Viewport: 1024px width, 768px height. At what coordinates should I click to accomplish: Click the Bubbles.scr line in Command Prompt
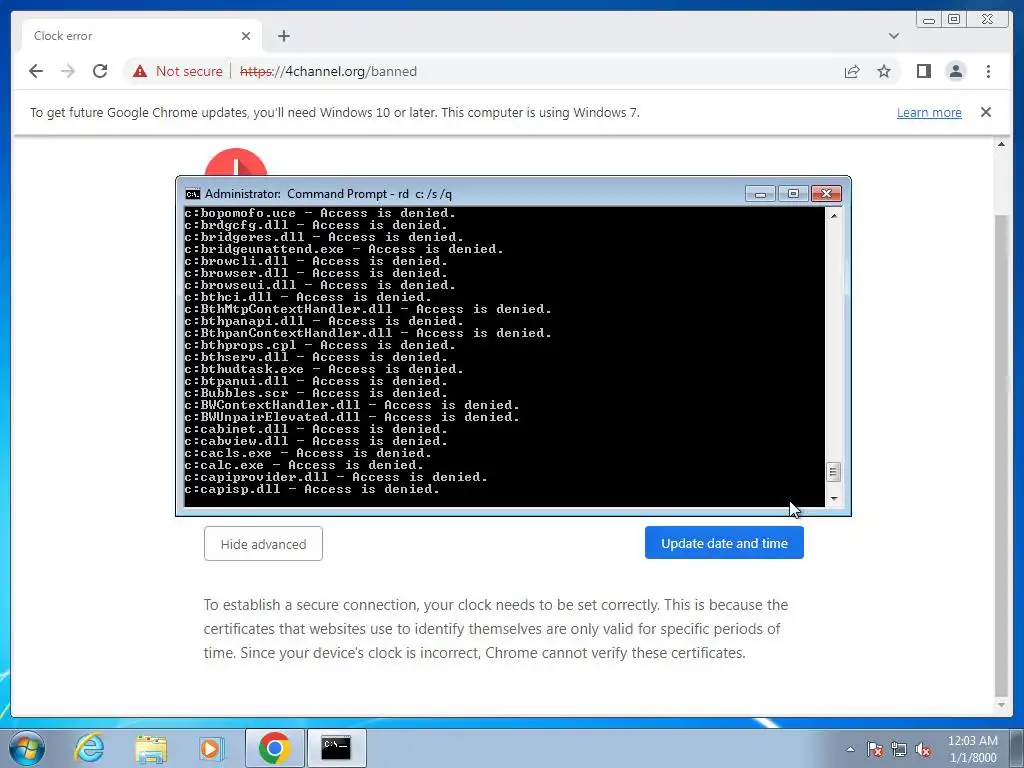(316, 393)
